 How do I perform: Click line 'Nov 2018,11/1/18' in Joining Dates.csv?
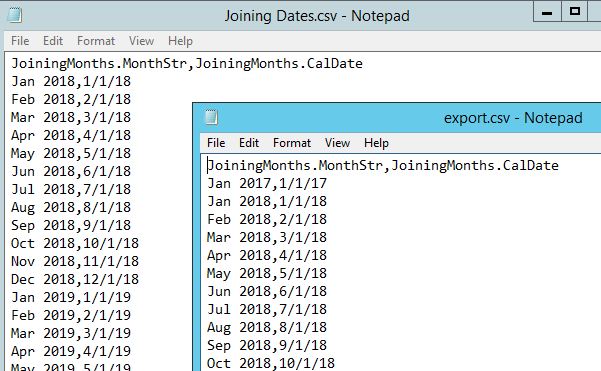coord(75,262)
